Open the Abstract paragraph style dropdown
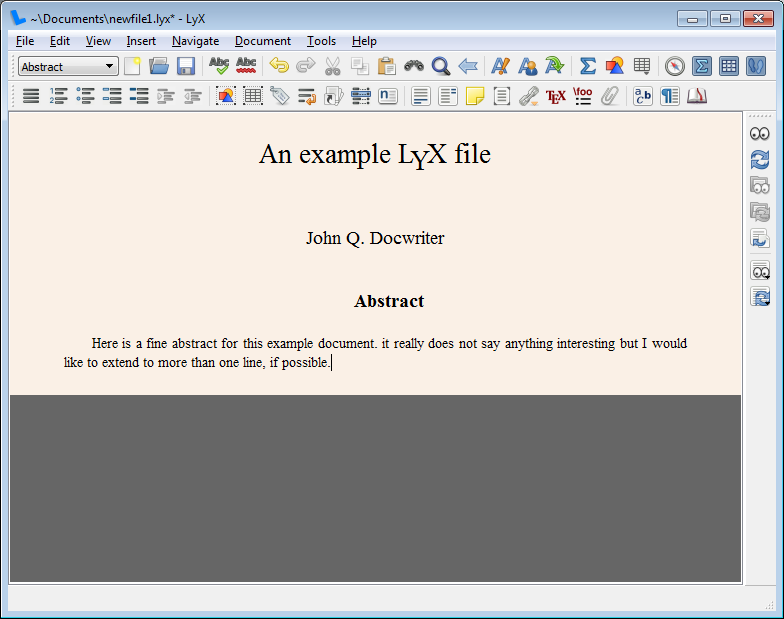784x619 pixels. point(68,66)
